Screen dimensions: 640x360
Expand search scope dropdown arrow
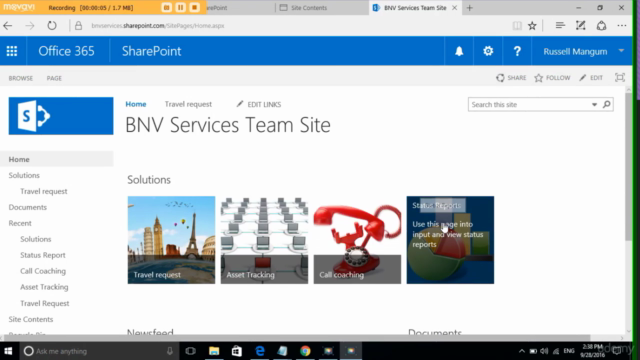(594, 104)
